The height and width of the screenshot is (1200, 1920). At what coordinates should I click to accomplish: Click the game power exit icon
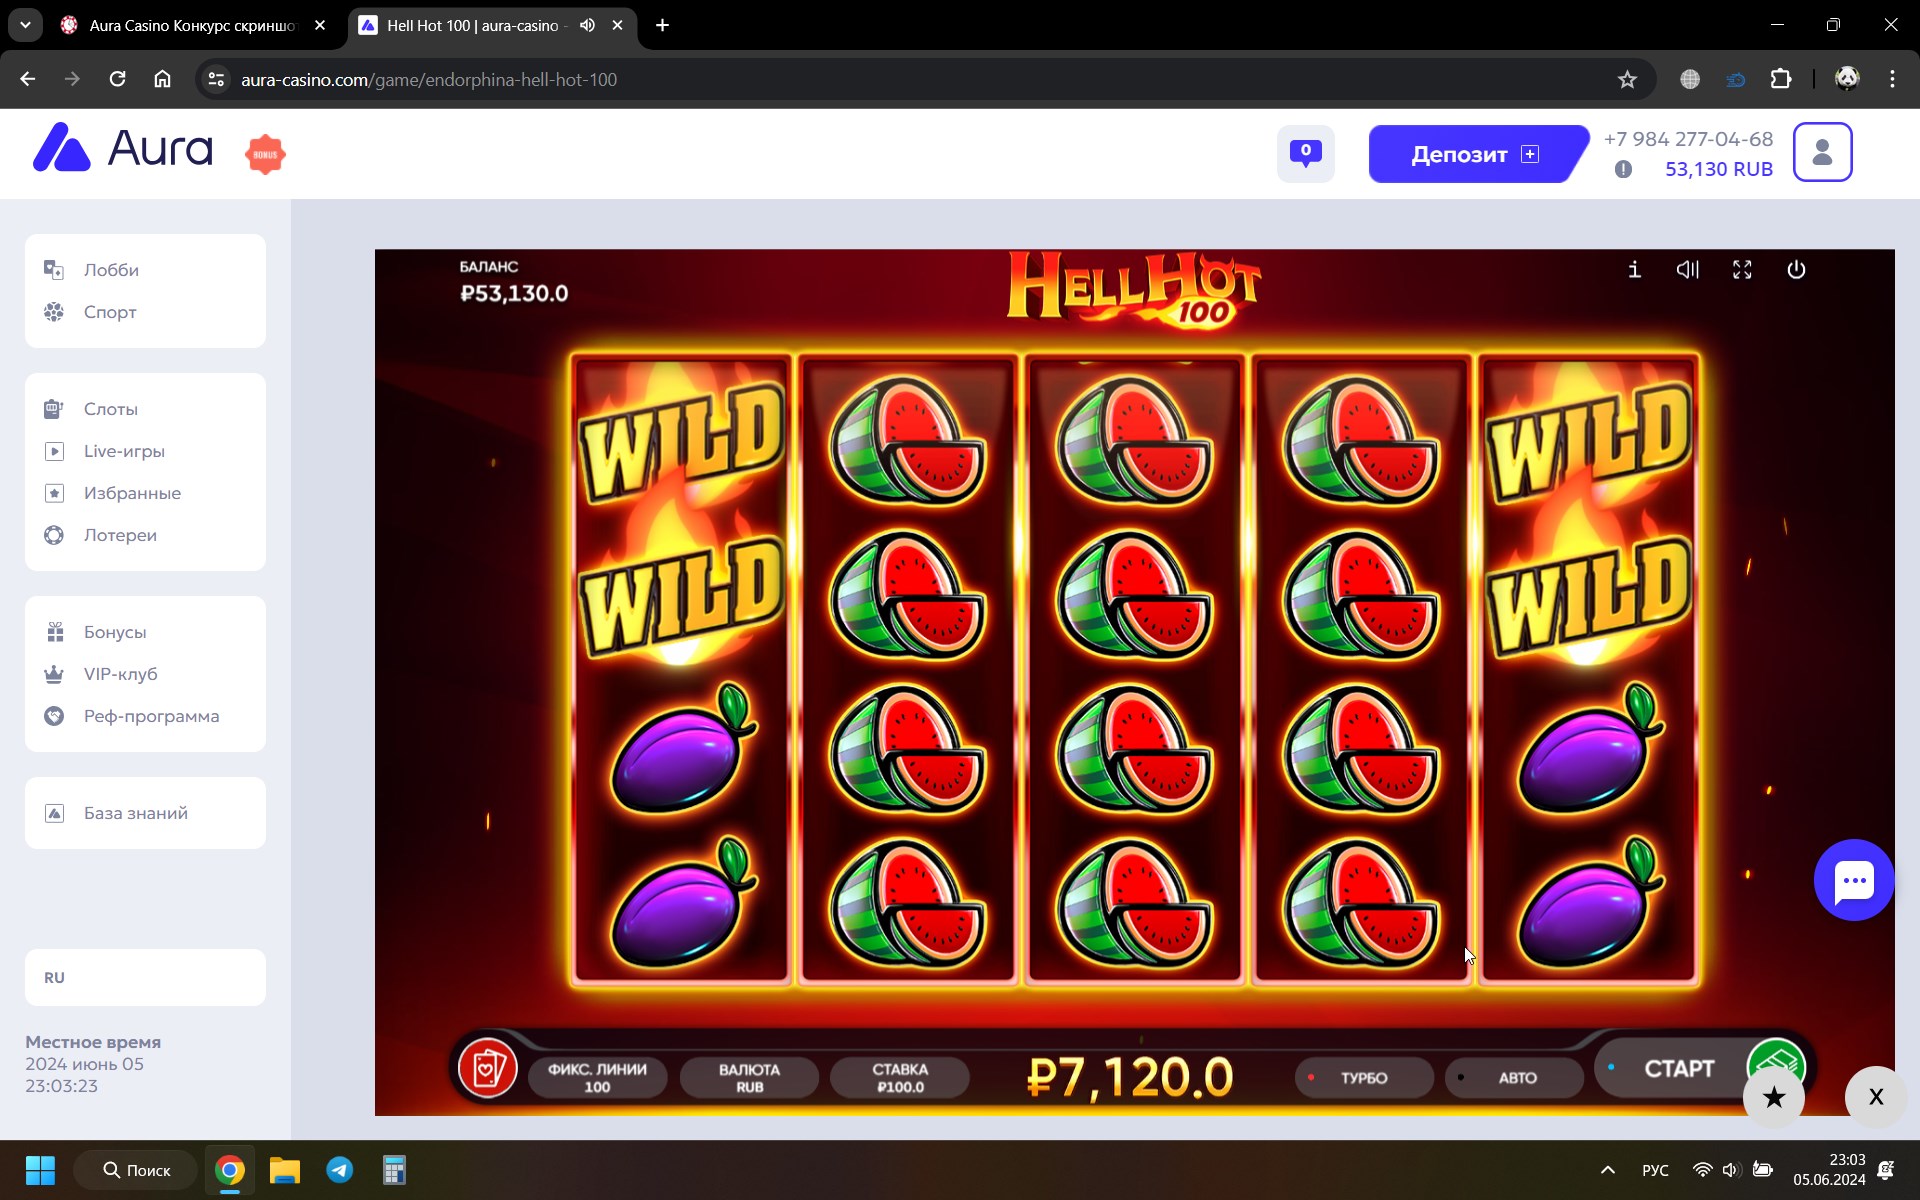(1796, 270)
